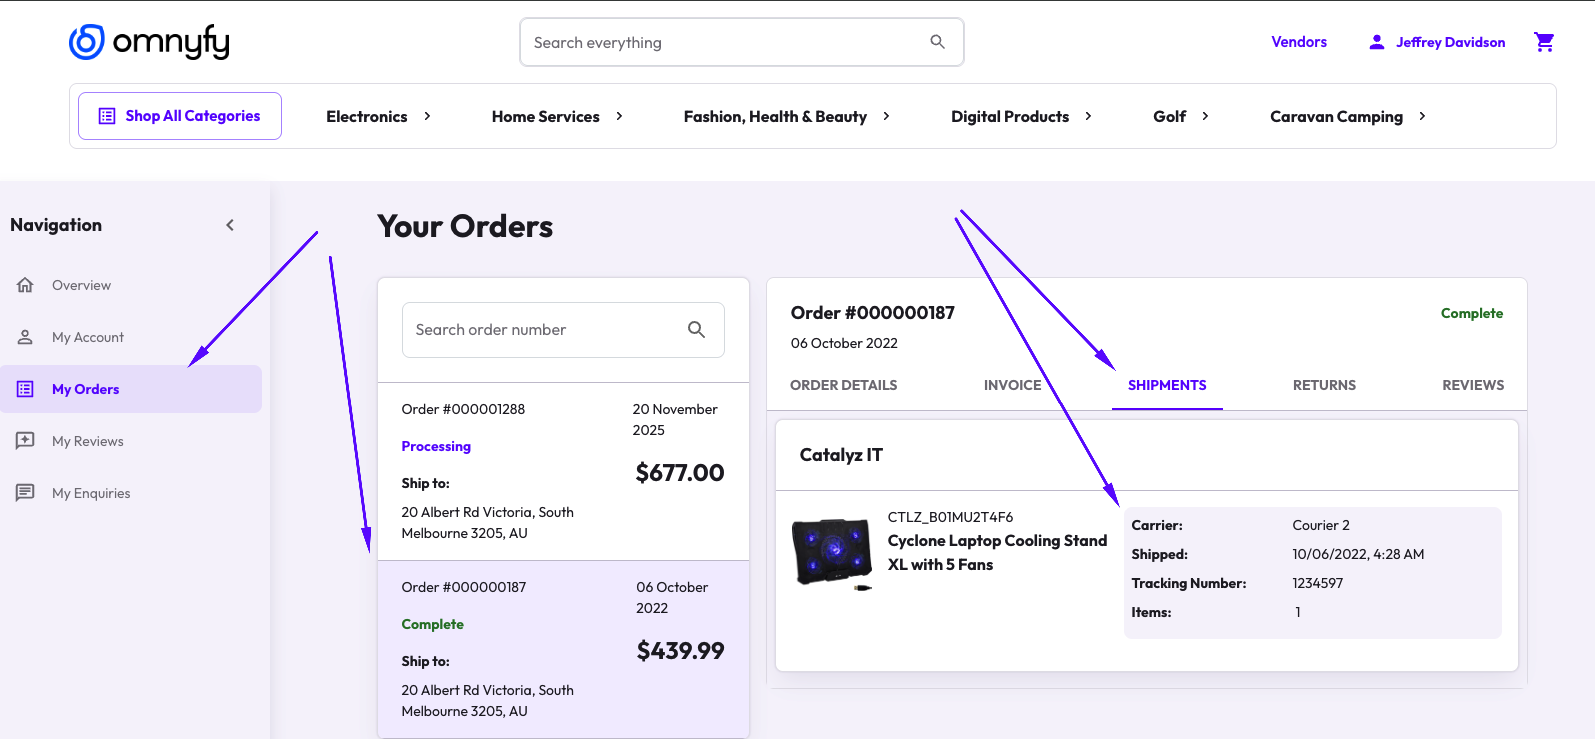The width and height of the screenshot is (1595, 739).
Task: Focus the Search everything field
Action: point(742,42)
